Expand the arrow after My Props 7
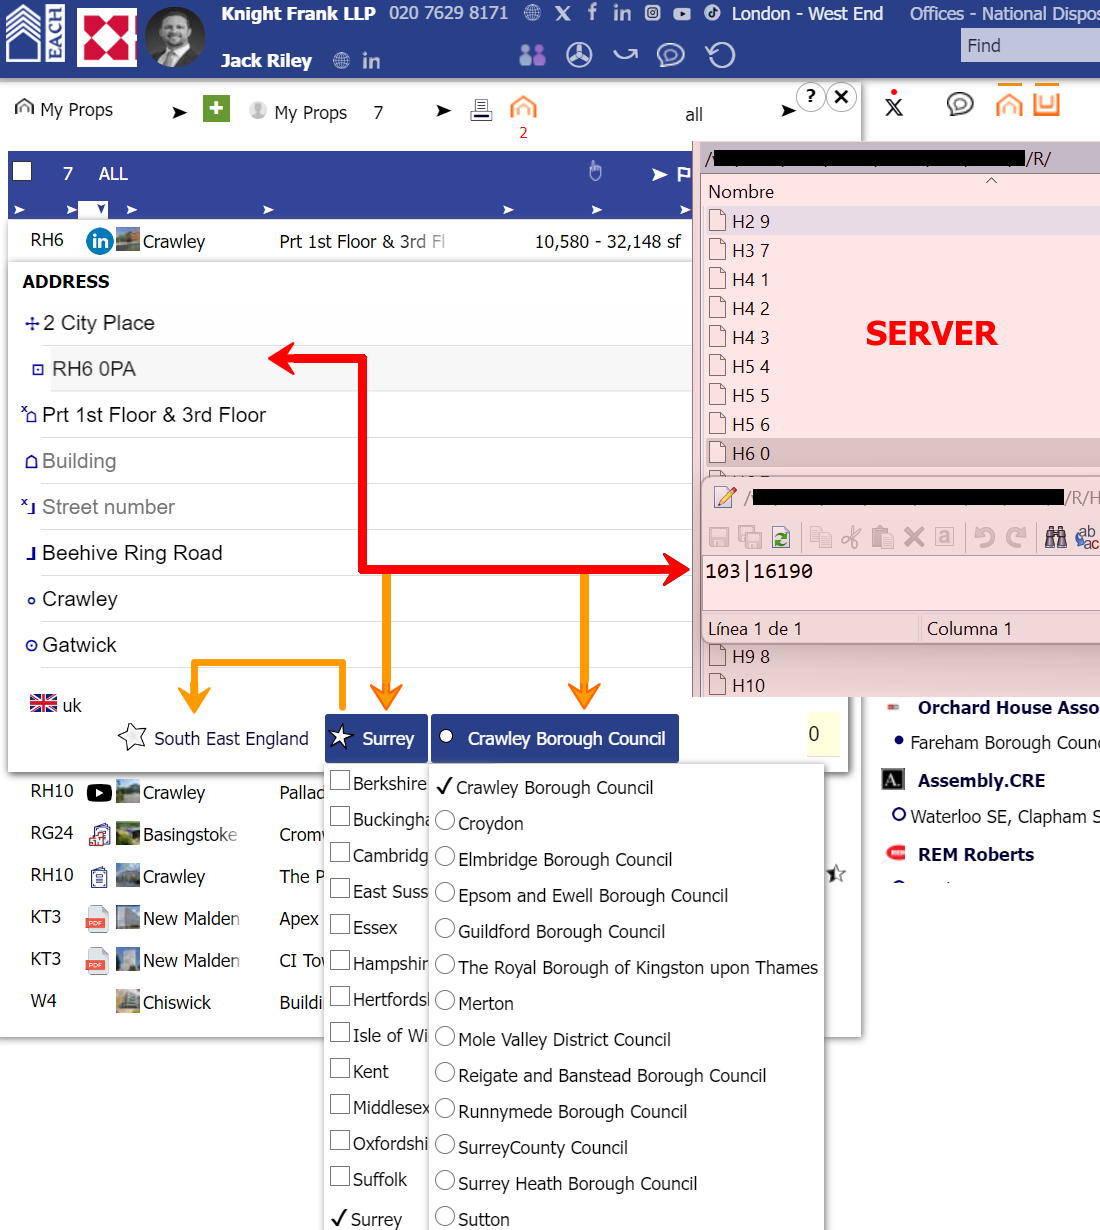The width and height of the screenshot is (1100, 1230). click(444, 111)
